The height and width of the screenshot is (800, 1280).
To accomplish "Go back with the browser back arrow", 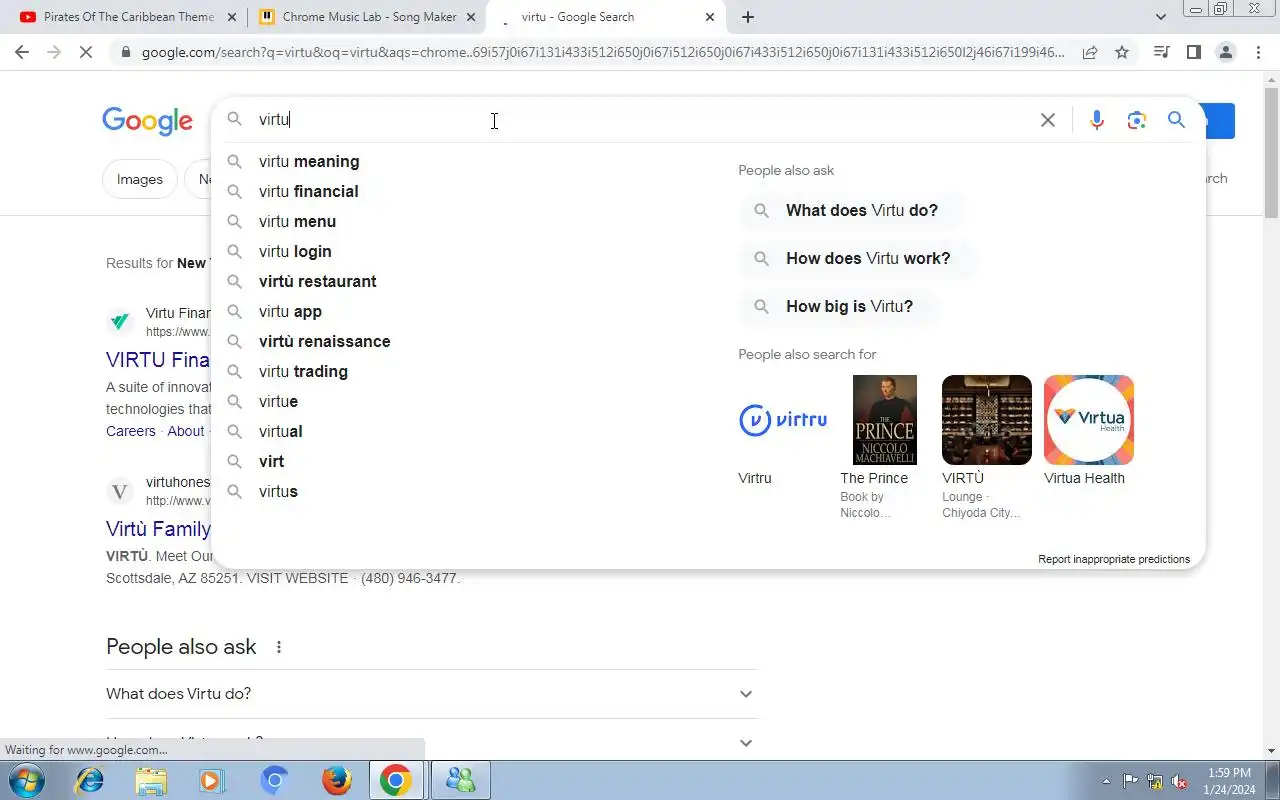I will click(22, 52).
